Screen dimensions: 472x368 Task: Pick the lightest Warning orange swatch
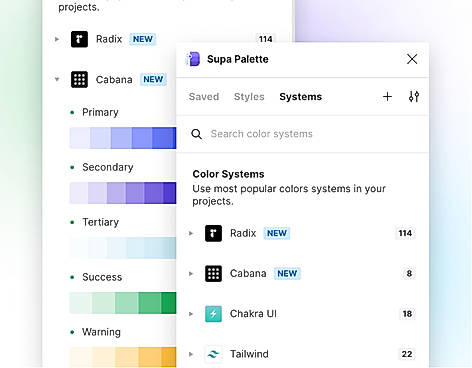click(81, 357)
